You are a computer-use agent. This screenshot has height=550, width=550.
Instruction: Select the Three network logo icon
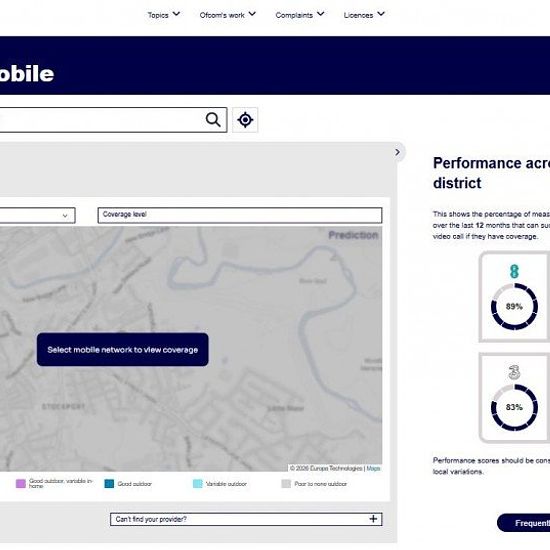pyautogui.click(x=514, y=372)
